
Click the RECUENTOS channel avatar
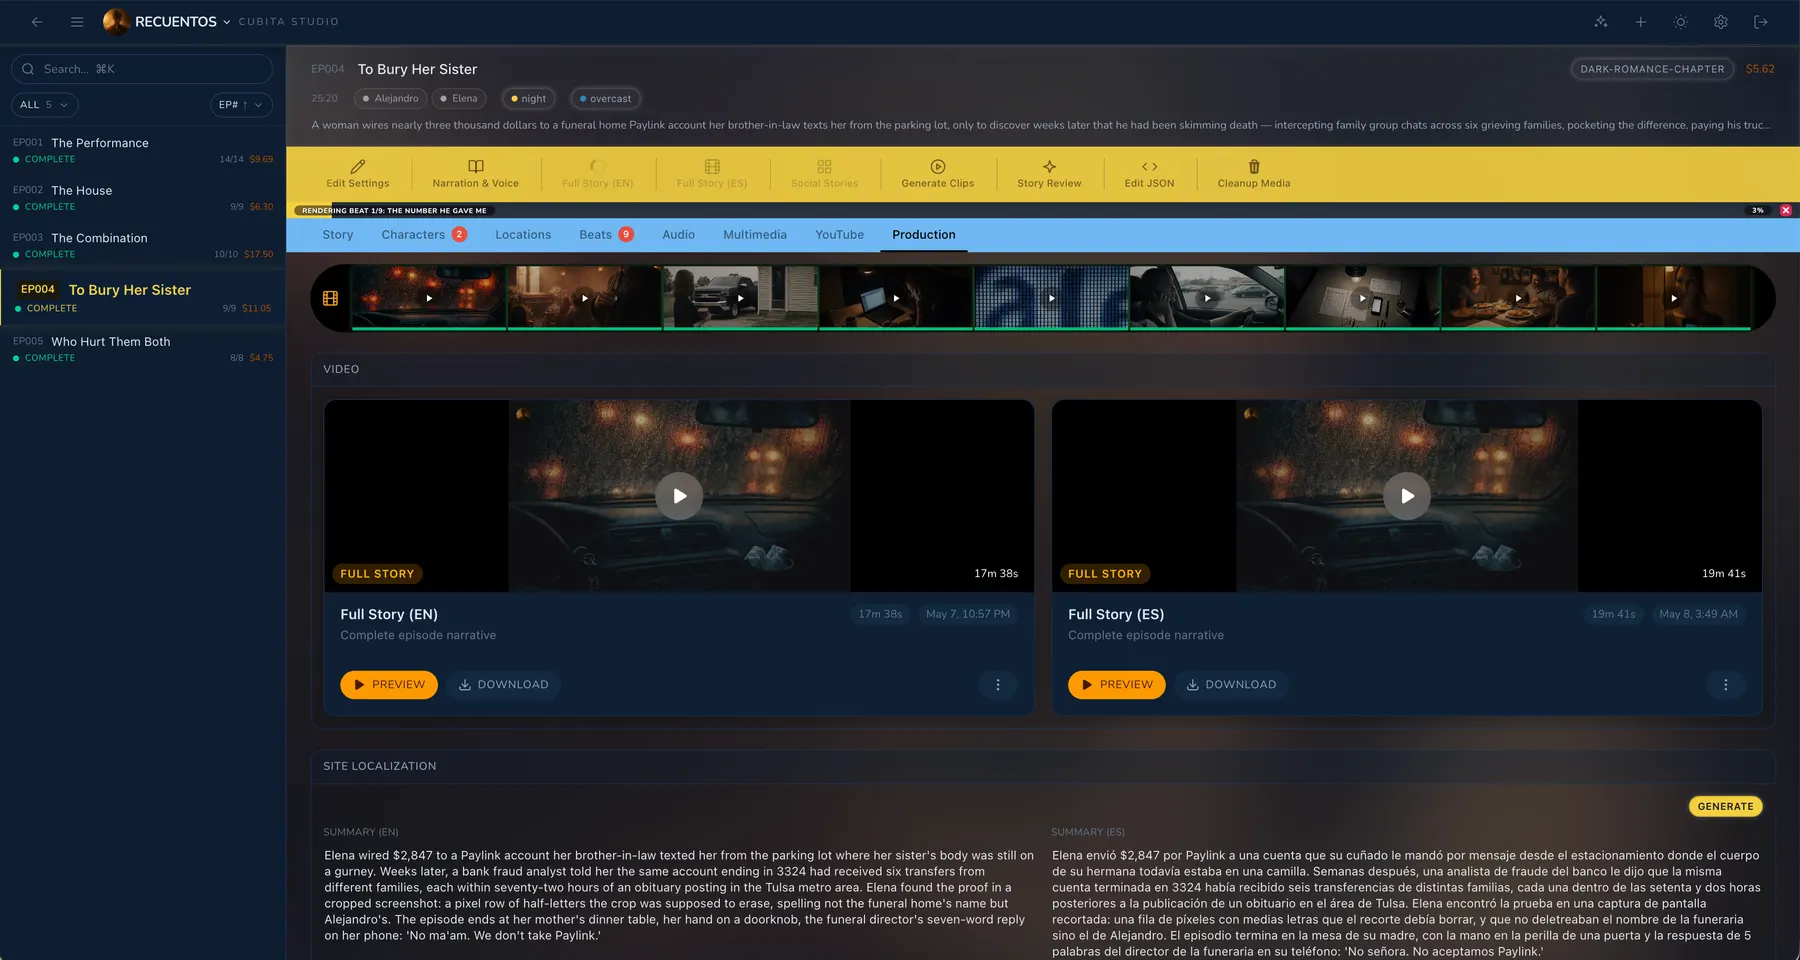pos(116,21)
